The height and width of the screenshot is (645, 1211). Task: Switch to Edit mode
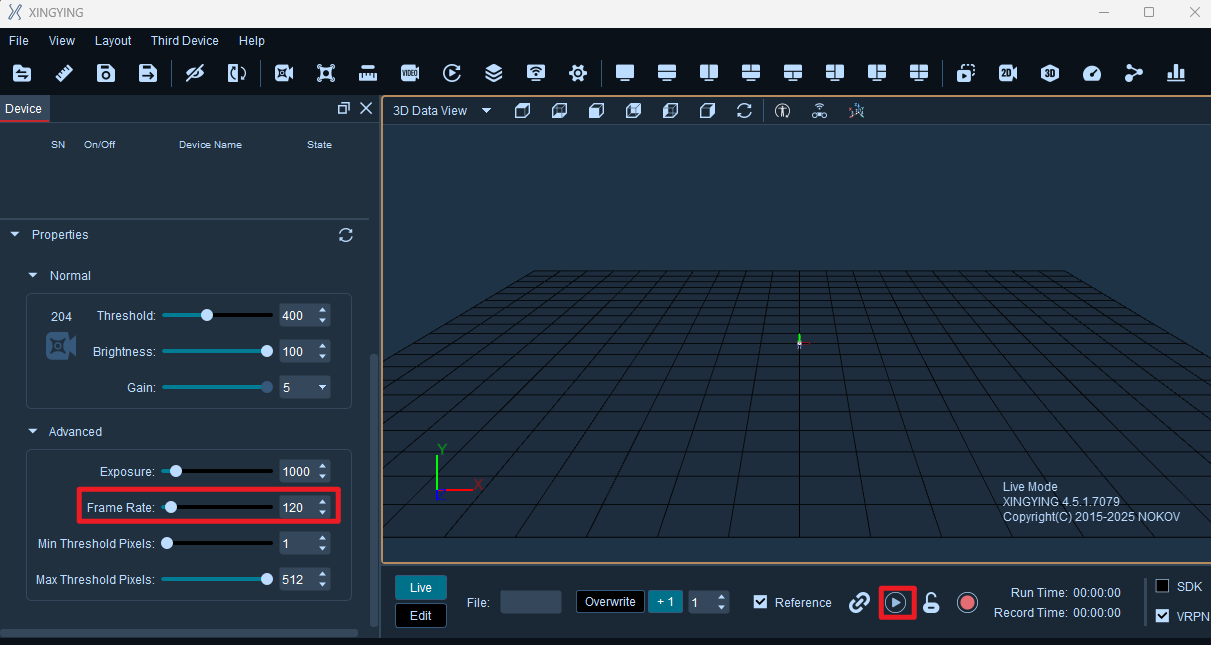click(x=421, y=616)
